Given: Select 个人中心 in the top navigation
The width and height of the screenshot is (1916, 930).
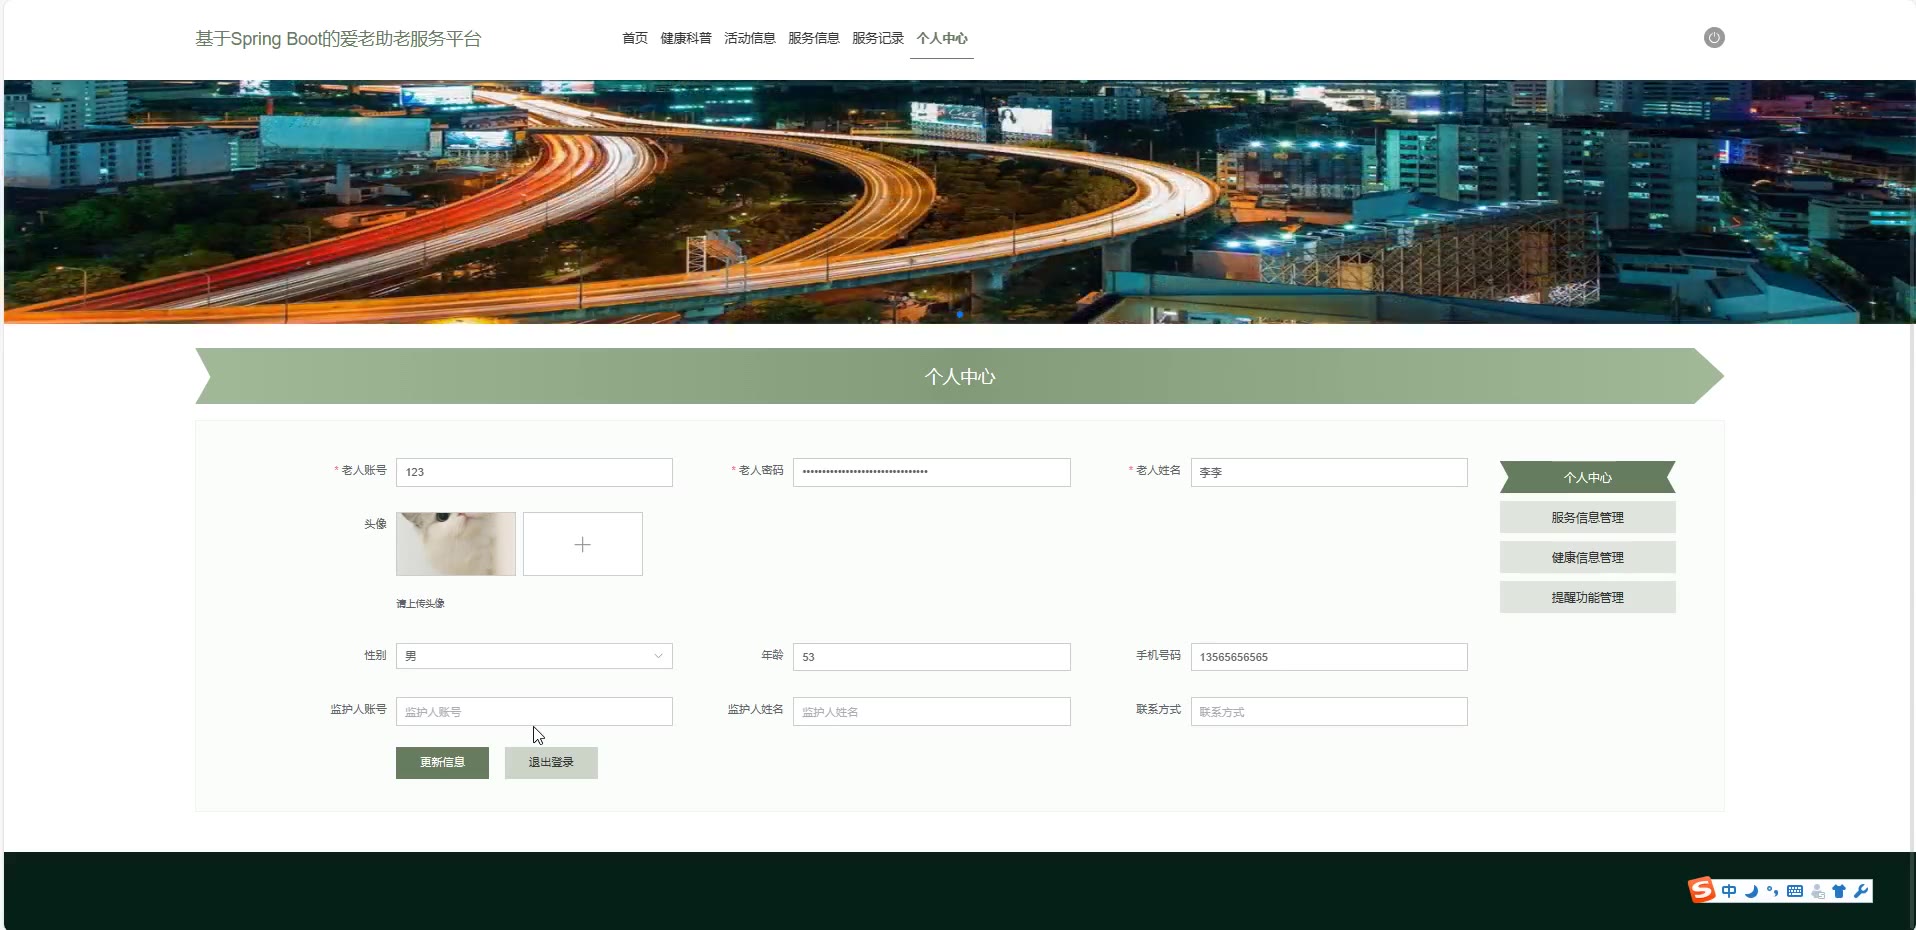Looking at the screenshot, I should coord(942,38).
